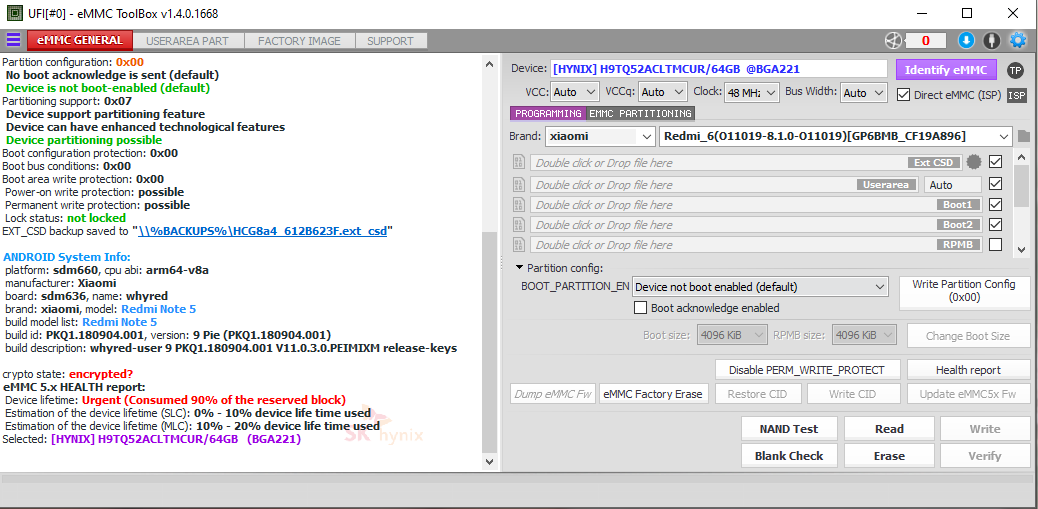
Task: Click log panel scroll down arrow
Action: tap(489, 461)
